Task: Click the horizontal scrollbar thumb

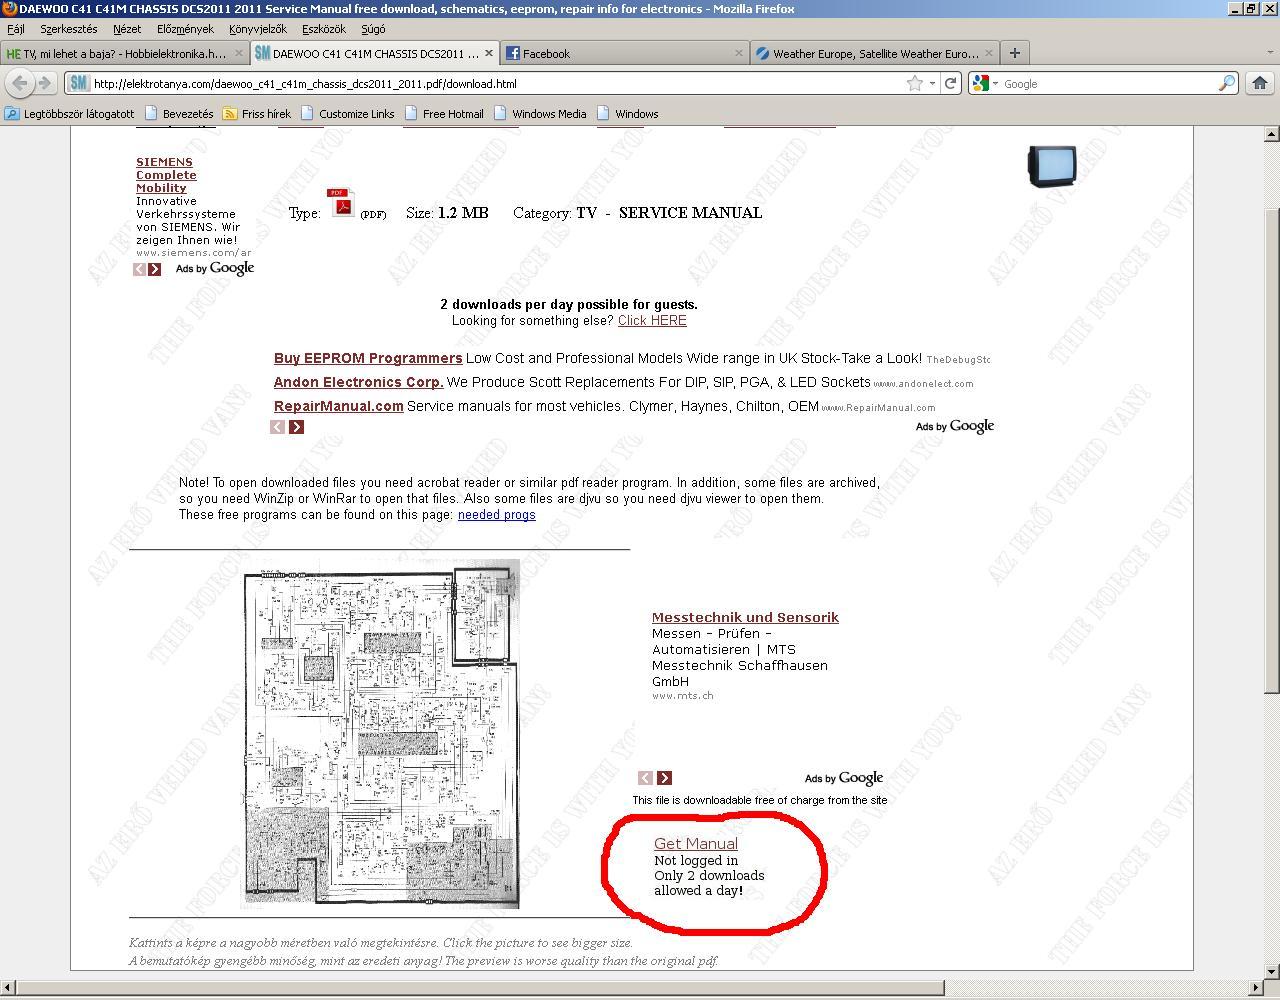Action: coord(480,988)
